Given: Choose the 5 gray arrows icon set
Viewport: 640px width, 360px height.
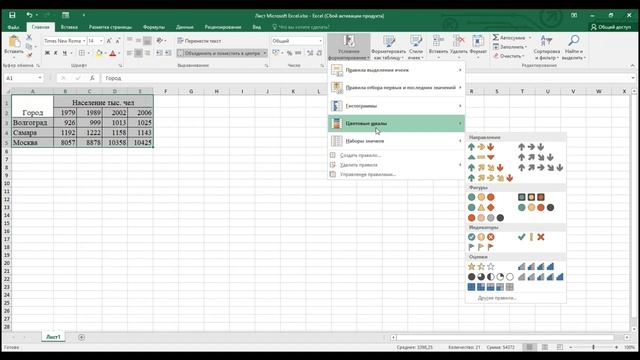Looking at the screenshot, I should point(540,167).
